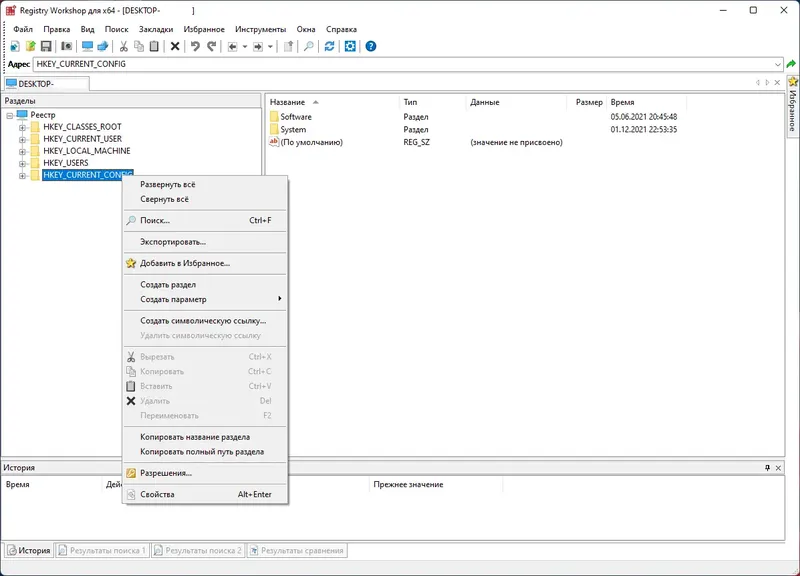Screen dimensions: 800x576
Task: Open the back navigation dropdown arrow
Action: pos(243,46)
